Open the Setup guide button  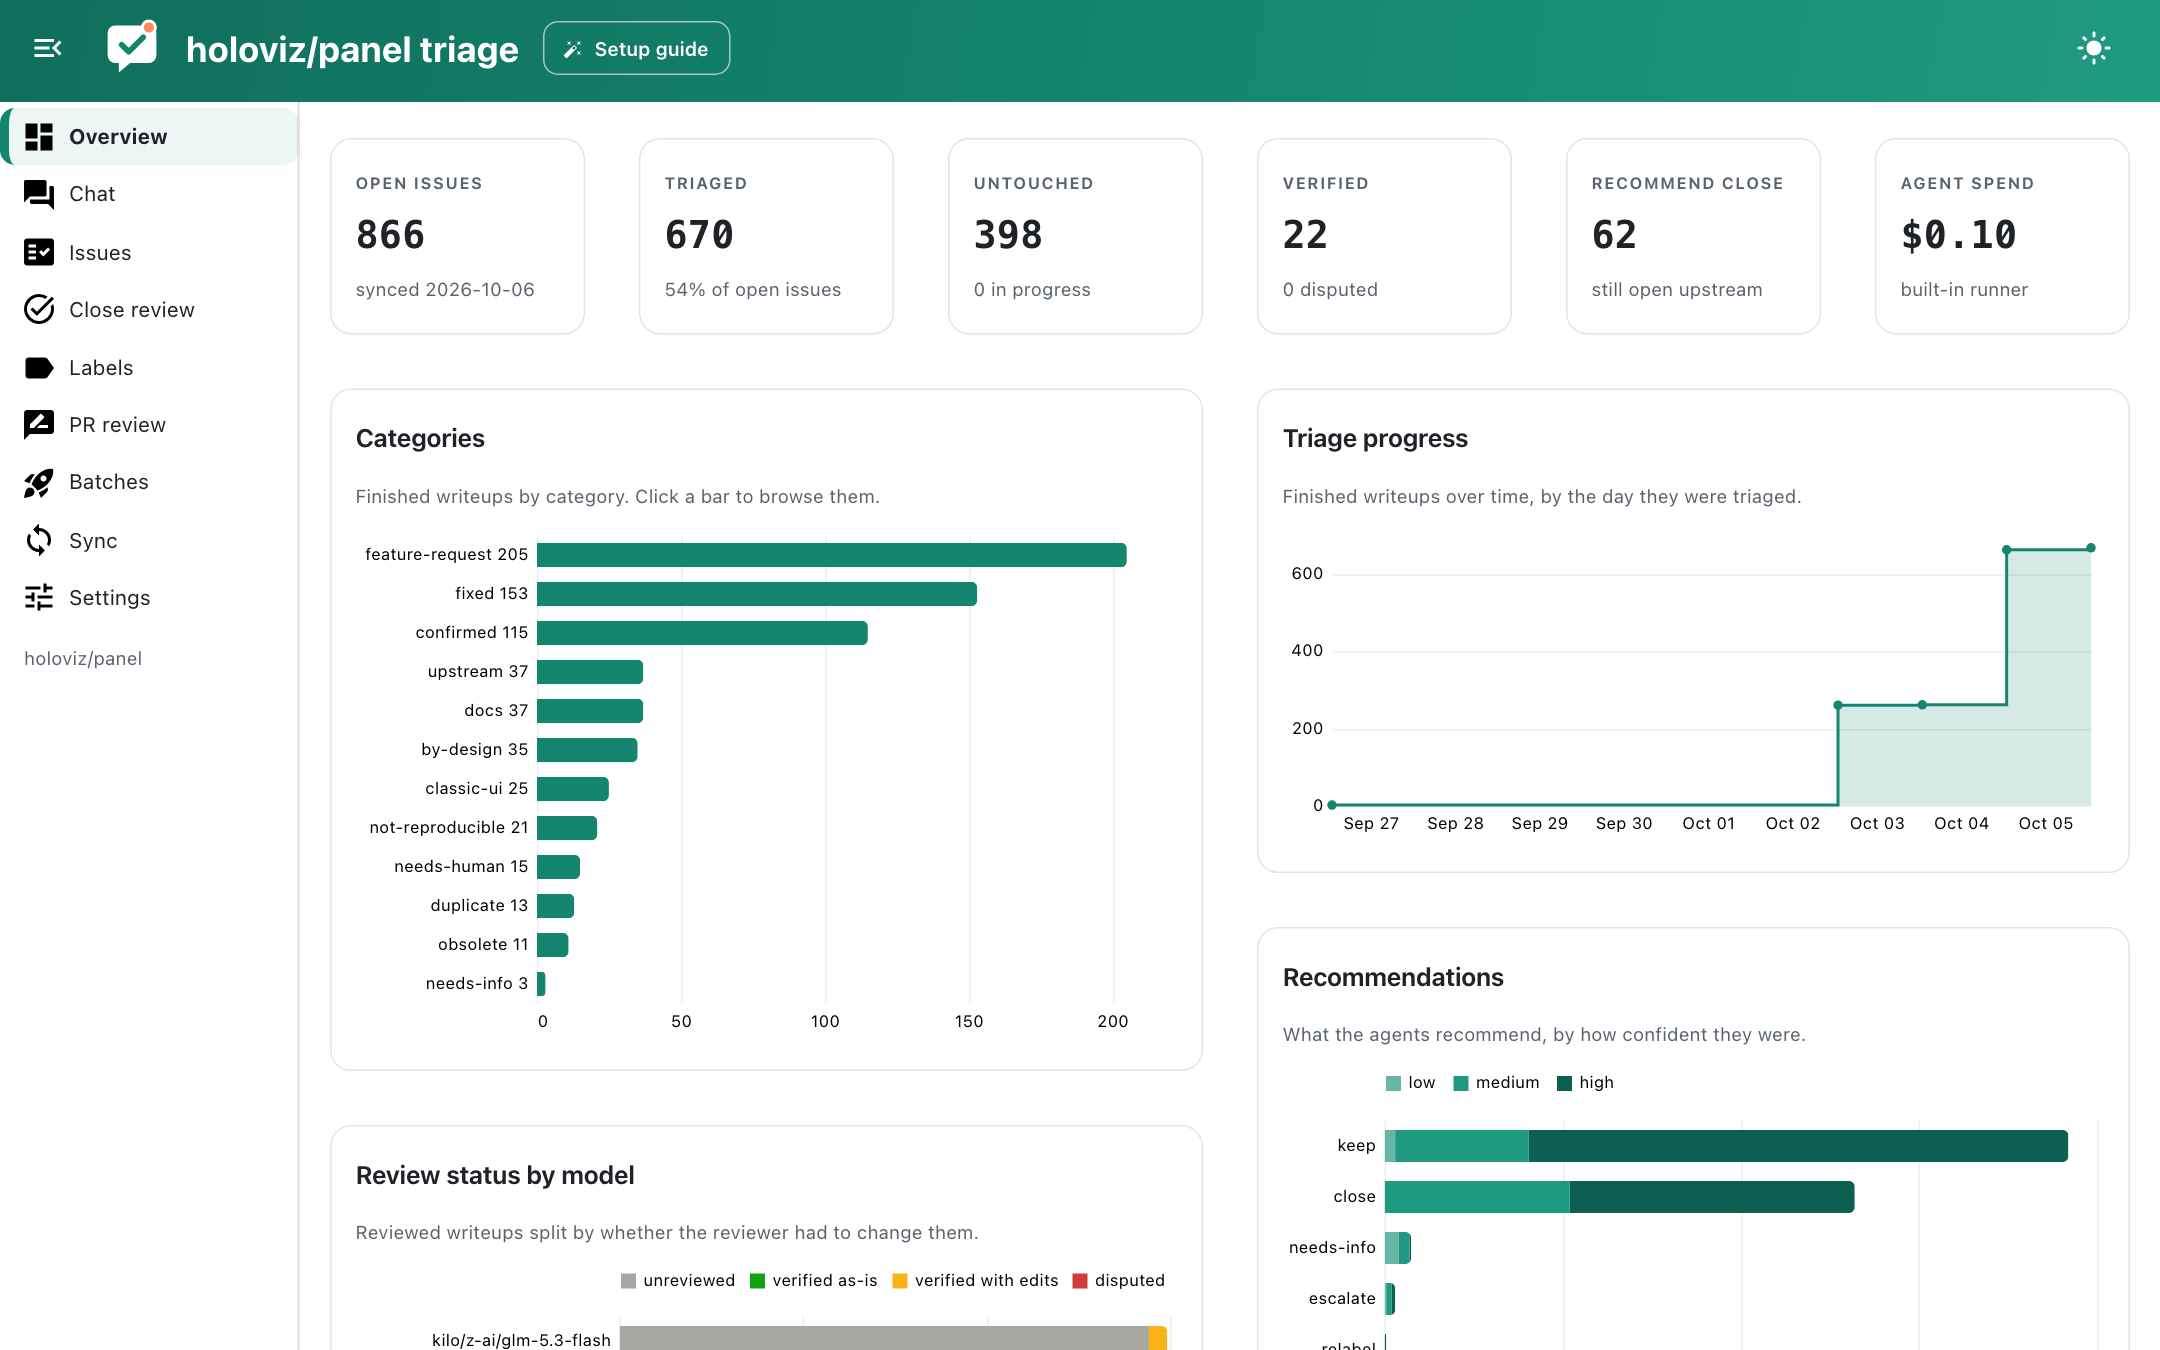click(x=636, y=48)
